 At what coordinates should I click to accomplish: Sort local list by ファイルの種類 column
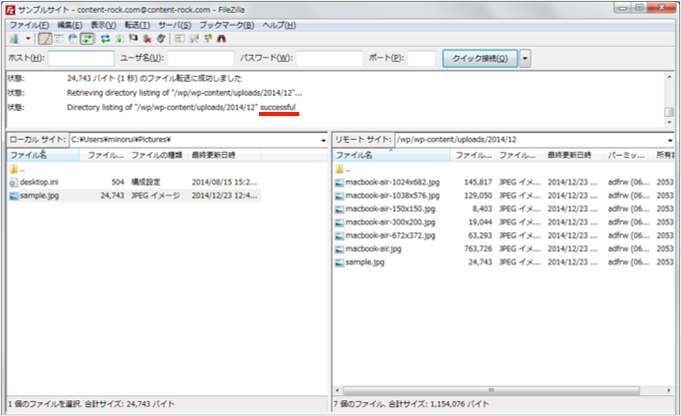click(x=157, y=155)
